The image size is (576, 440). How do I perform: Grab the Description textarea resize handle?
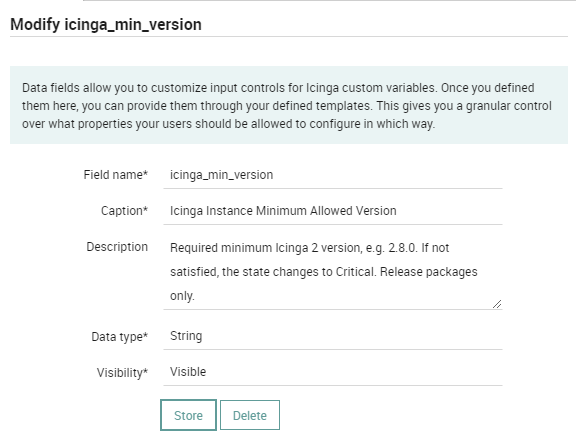tap(497, 304)
